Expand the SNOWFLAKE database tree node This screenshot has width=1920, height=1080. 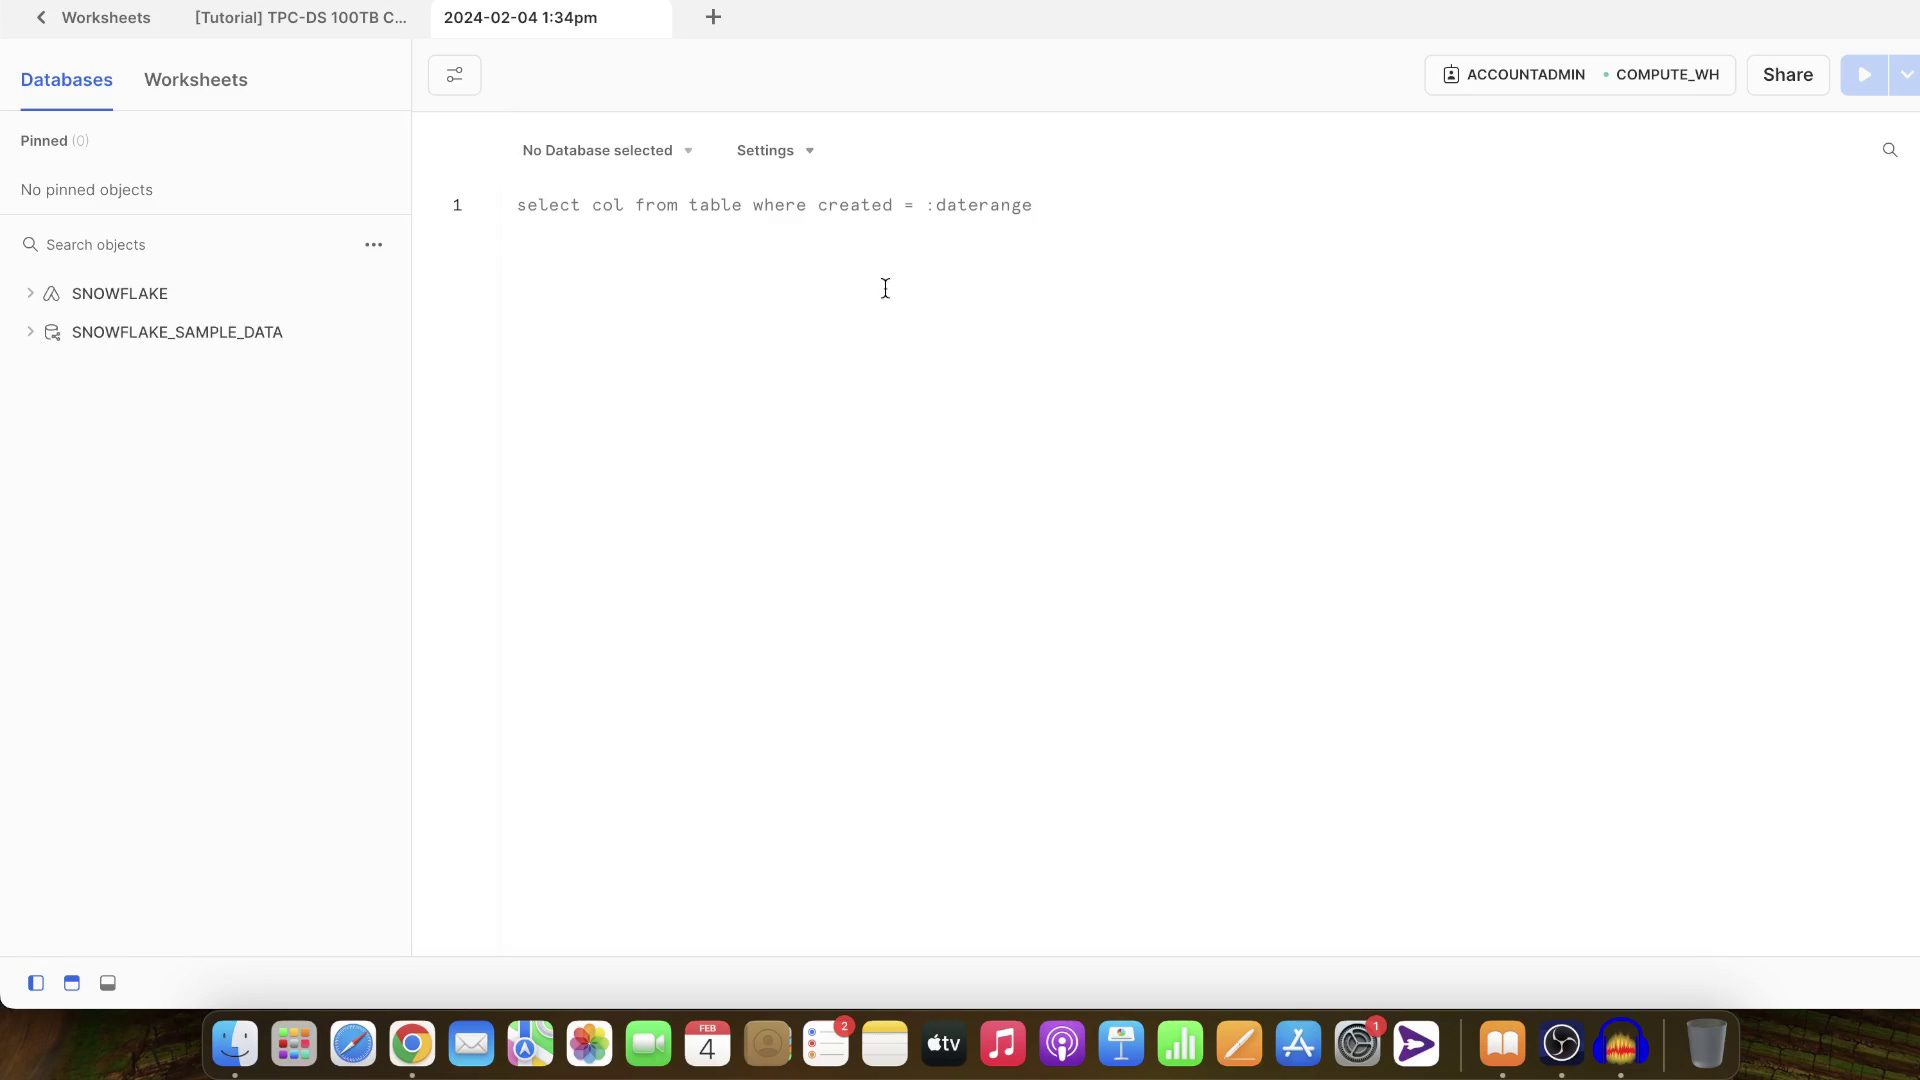pyautogui.click(x=30, y=293)
